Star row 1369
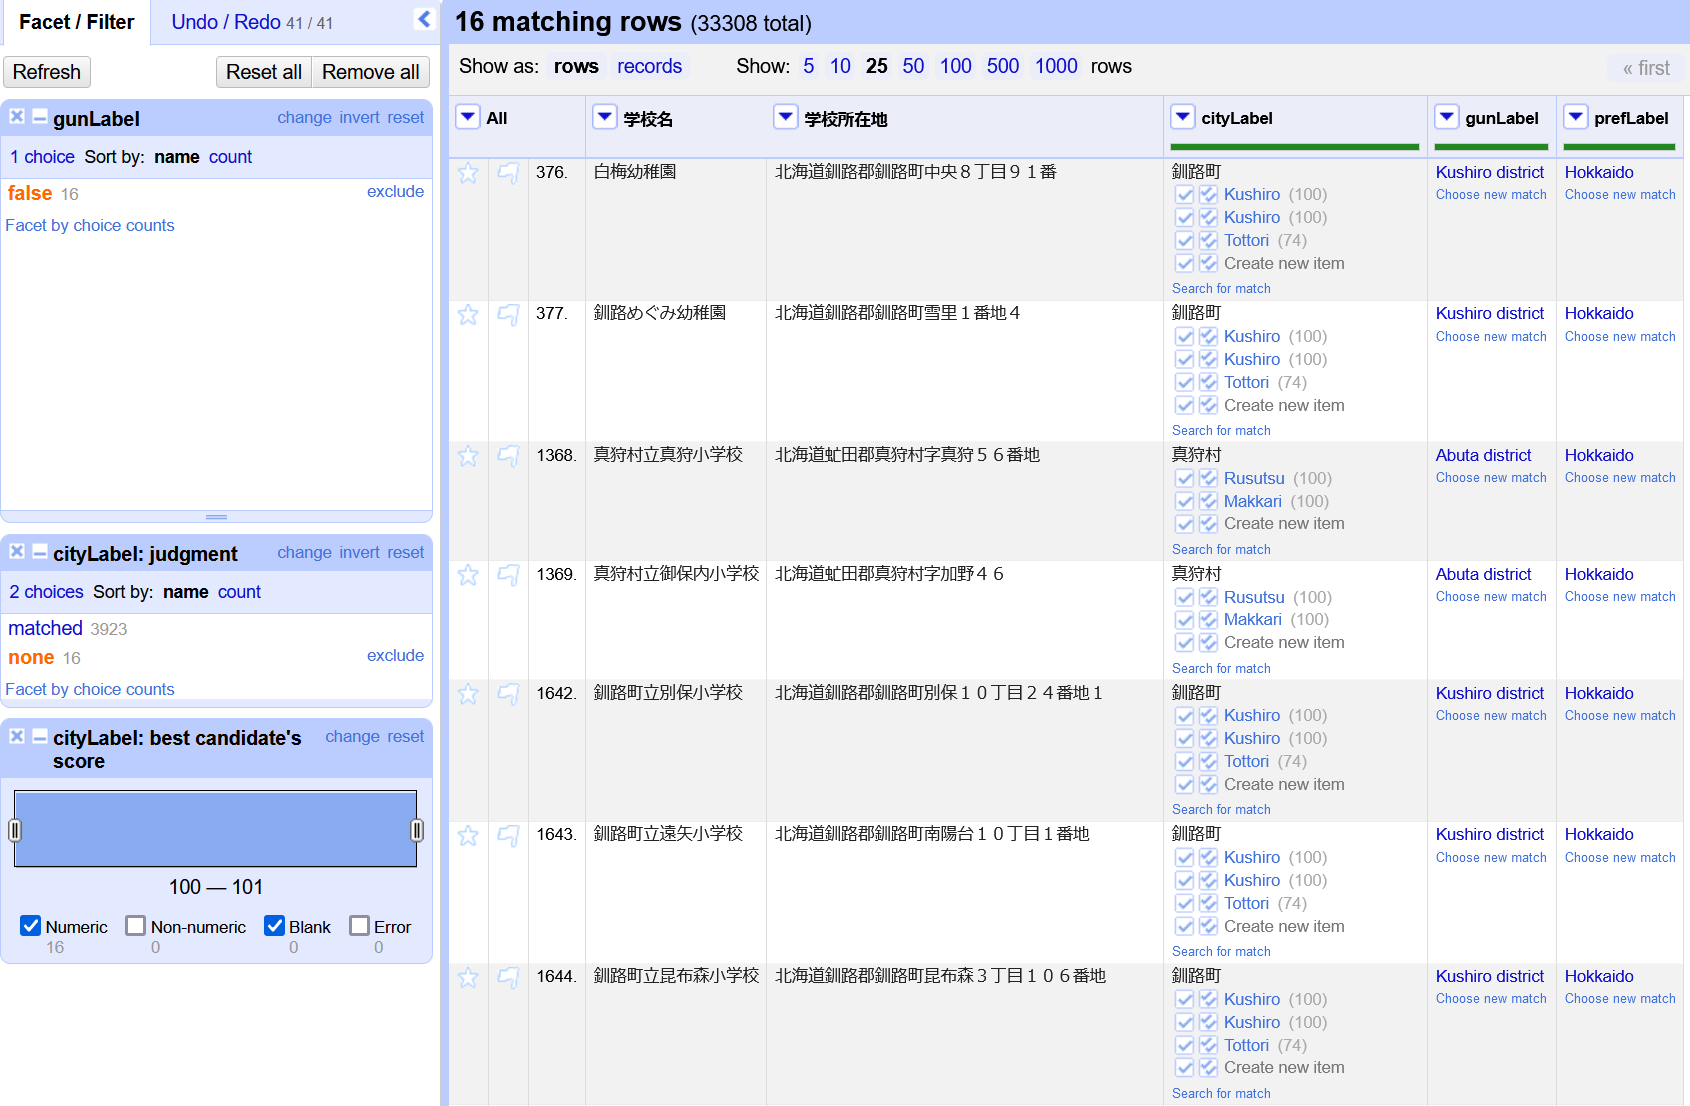1690x1106 pixels. coord(468,575)
